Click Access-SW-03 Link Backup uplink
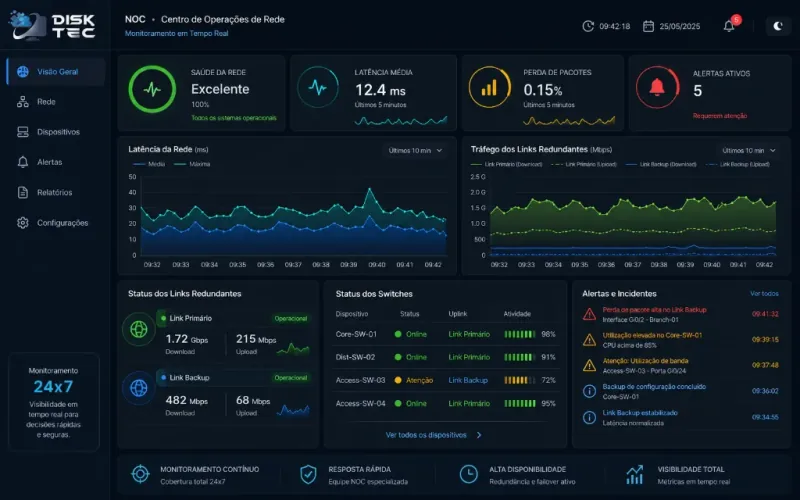This screenshot has width=800, height=500. pos(468,380)
